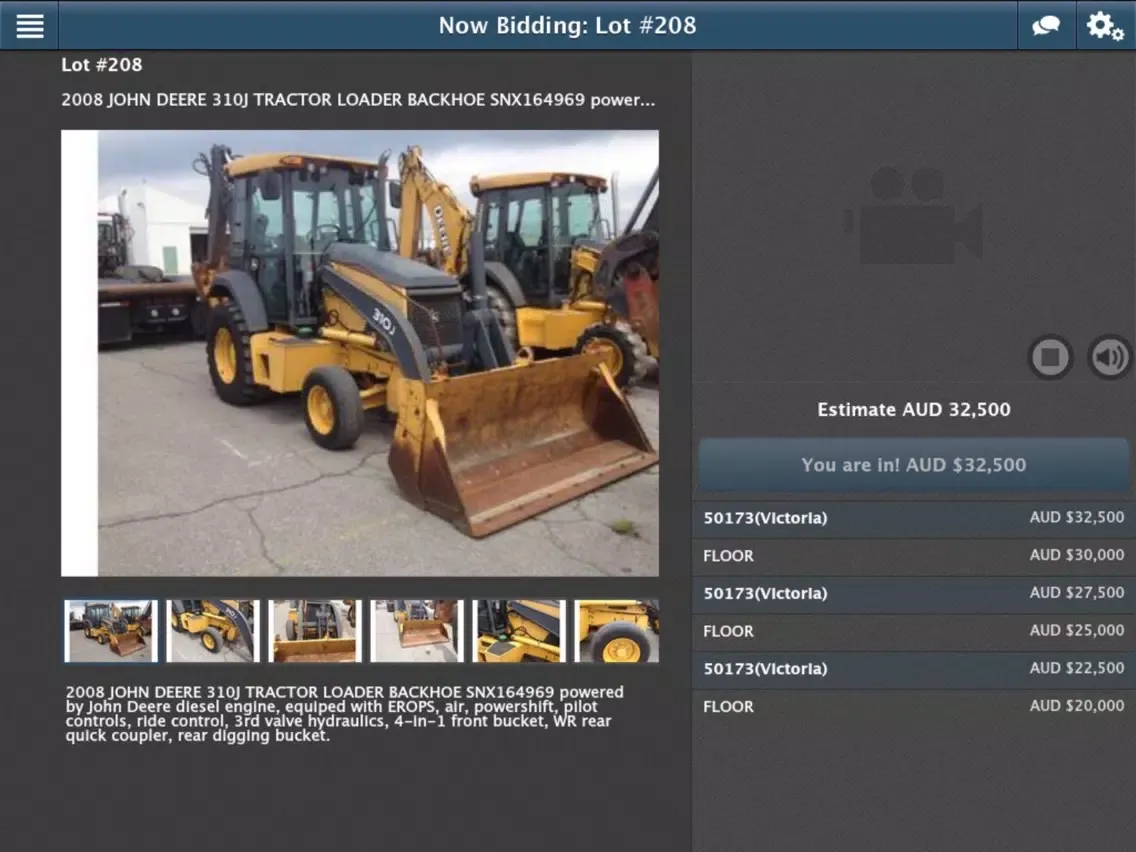
Task: Click the 'Estimate AUD 32,500' text
Action: click(914, 409)
